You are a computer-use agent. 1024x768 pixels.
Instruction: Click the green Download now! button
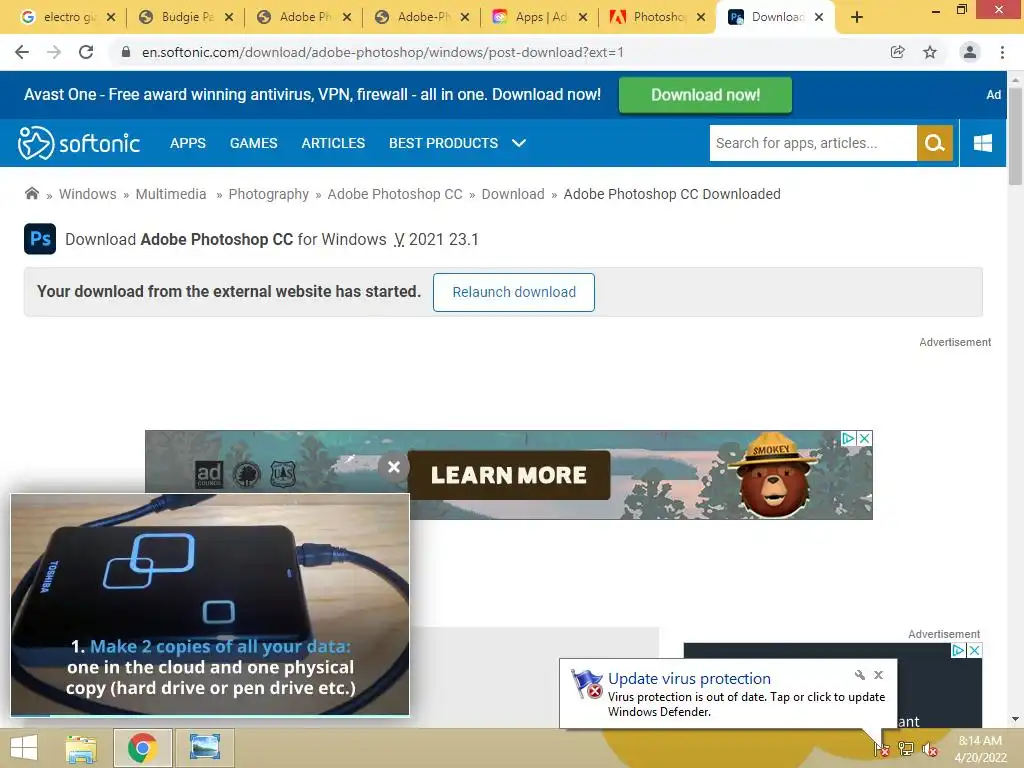[x=705, y=95]
